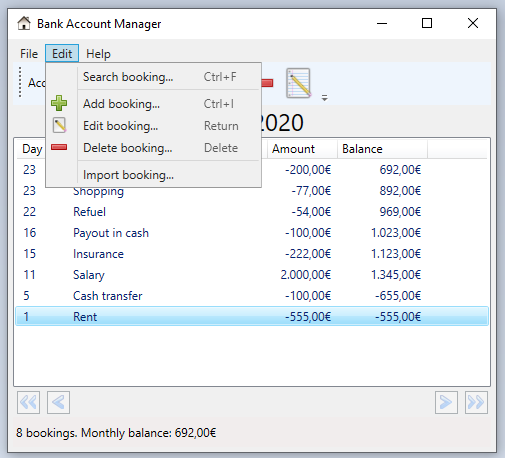Viewport: 505px width, 458px height.
Task: Open the Help menu
Action: click(x=98, y=54)
